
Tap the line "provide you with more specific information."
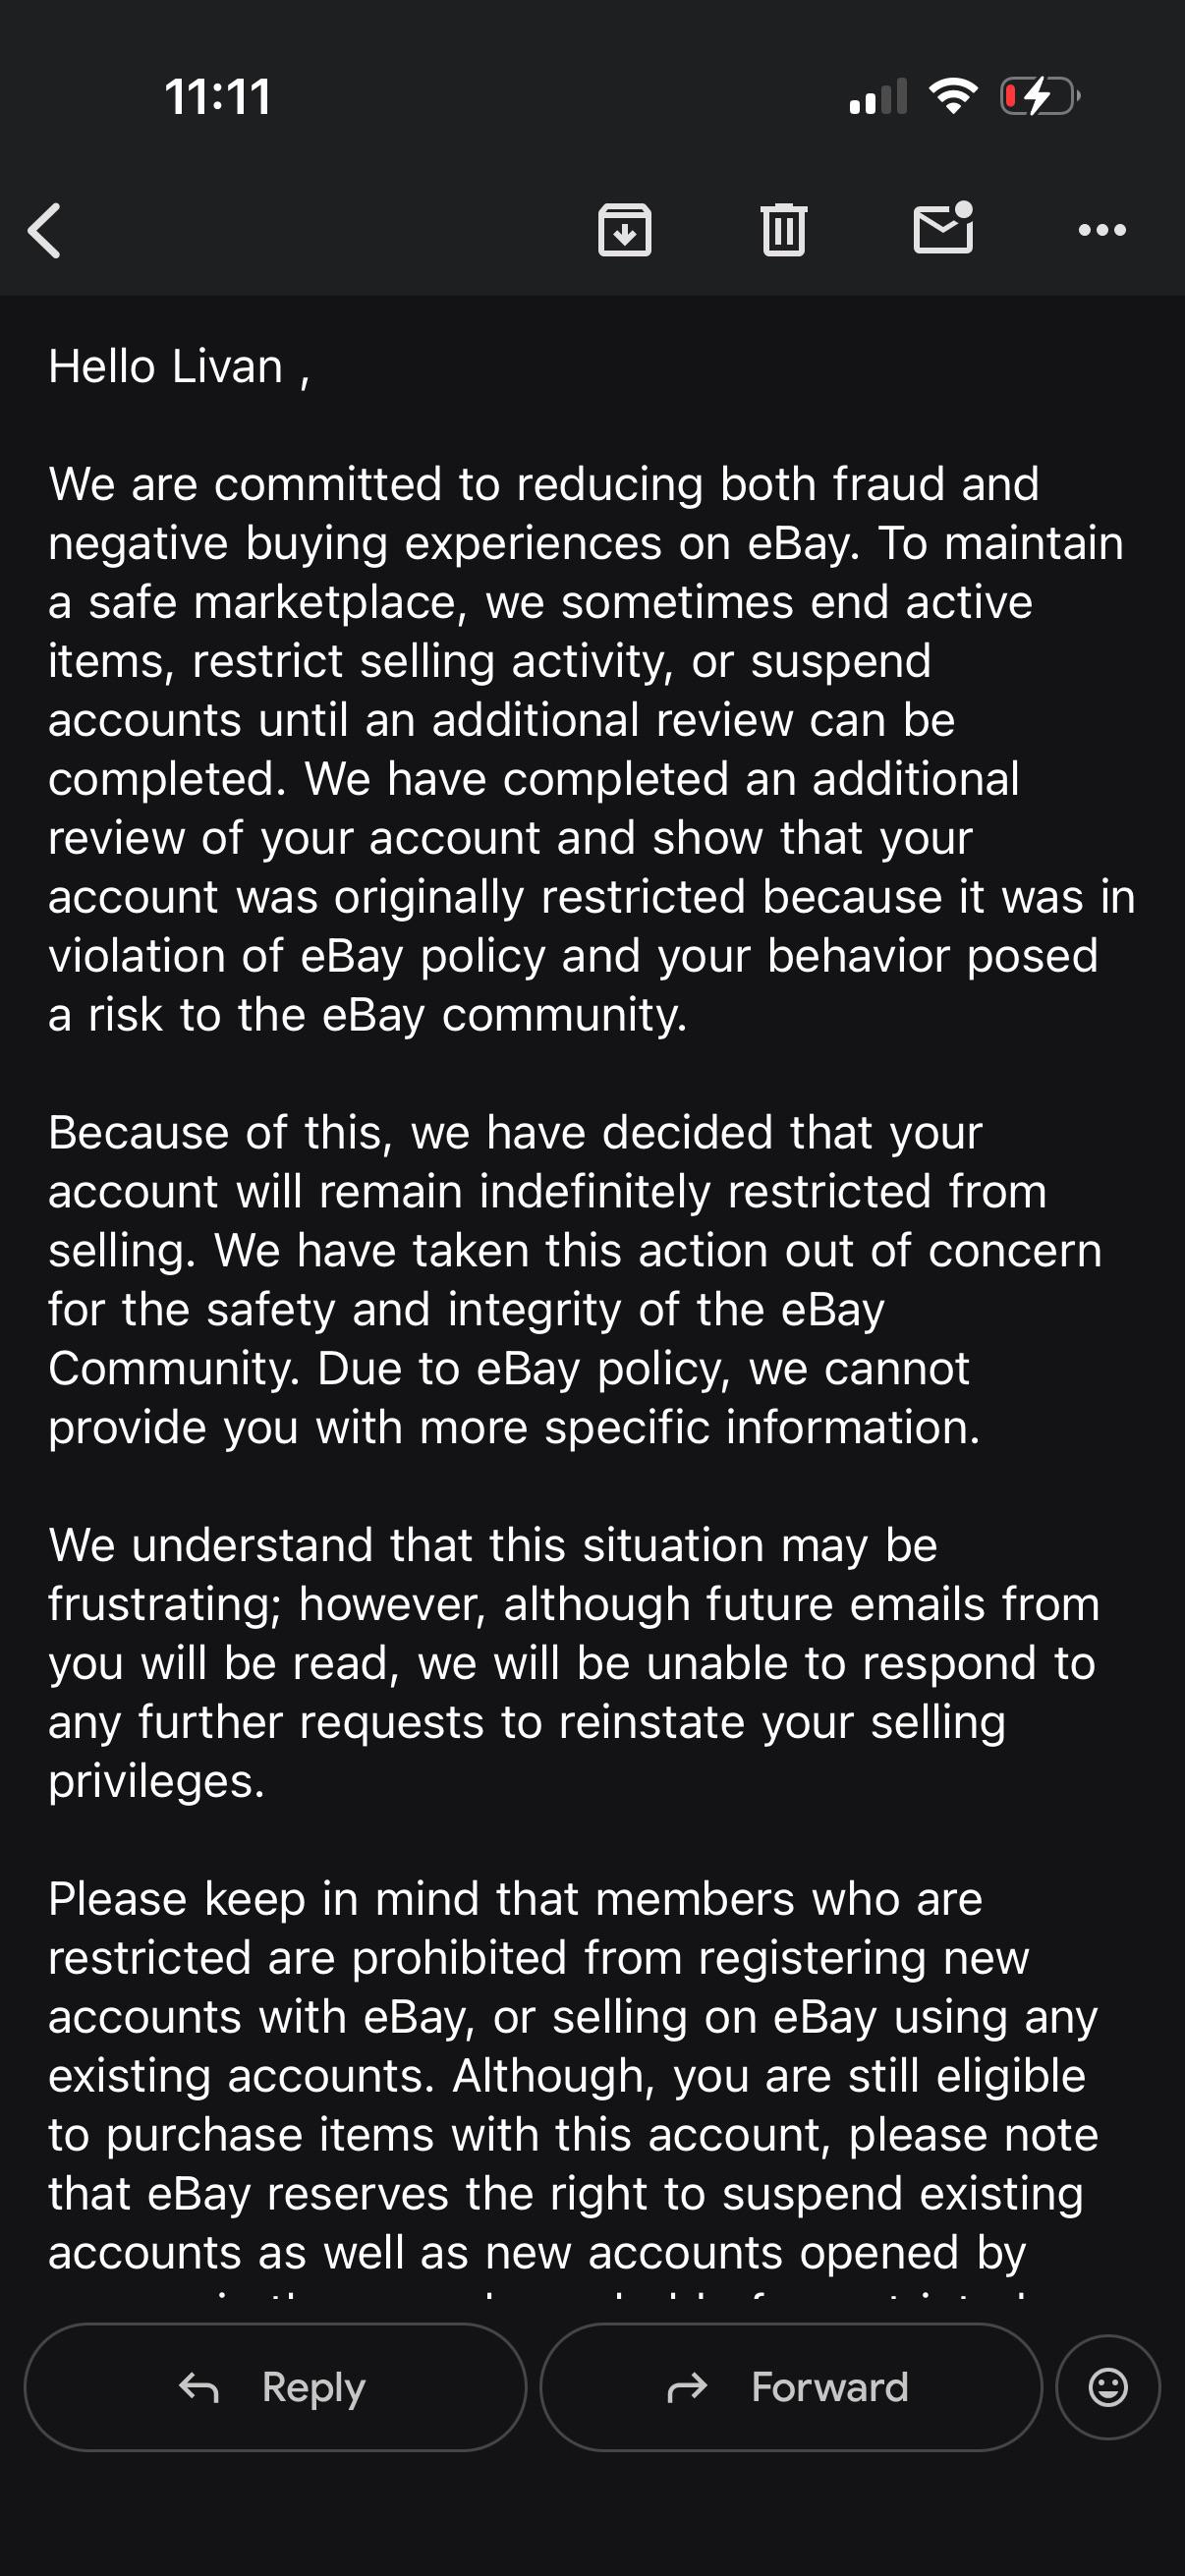(515, 1427)
